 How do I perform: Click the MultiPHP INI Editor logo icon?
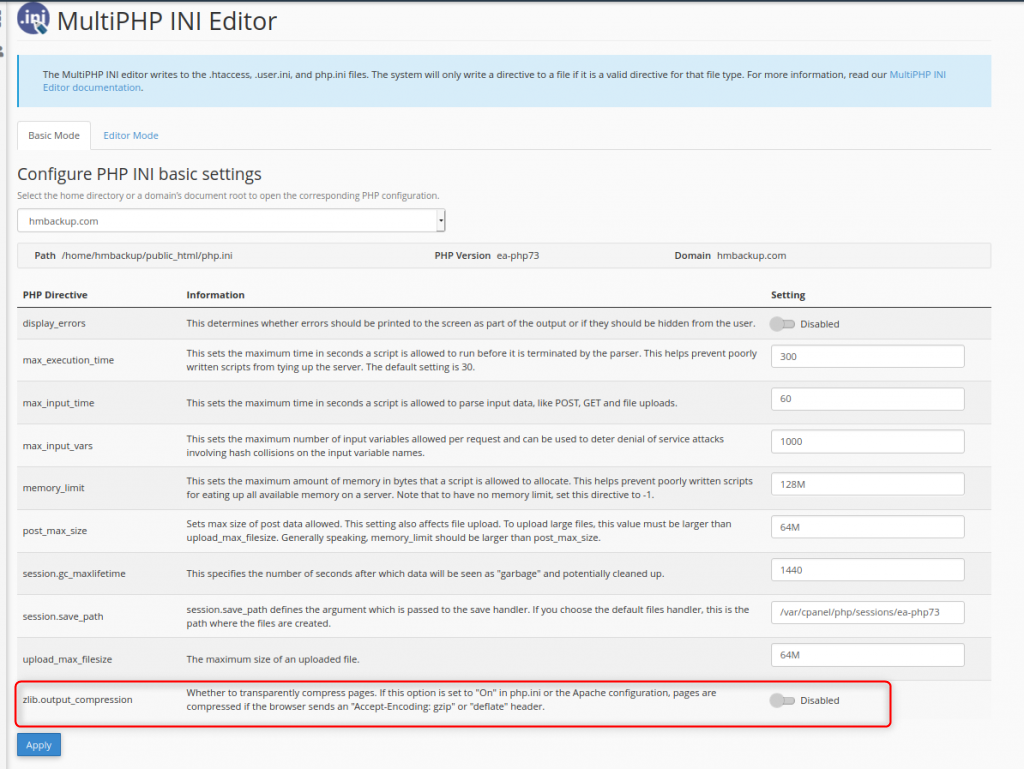pyautogui.click(x=33, y=18)
